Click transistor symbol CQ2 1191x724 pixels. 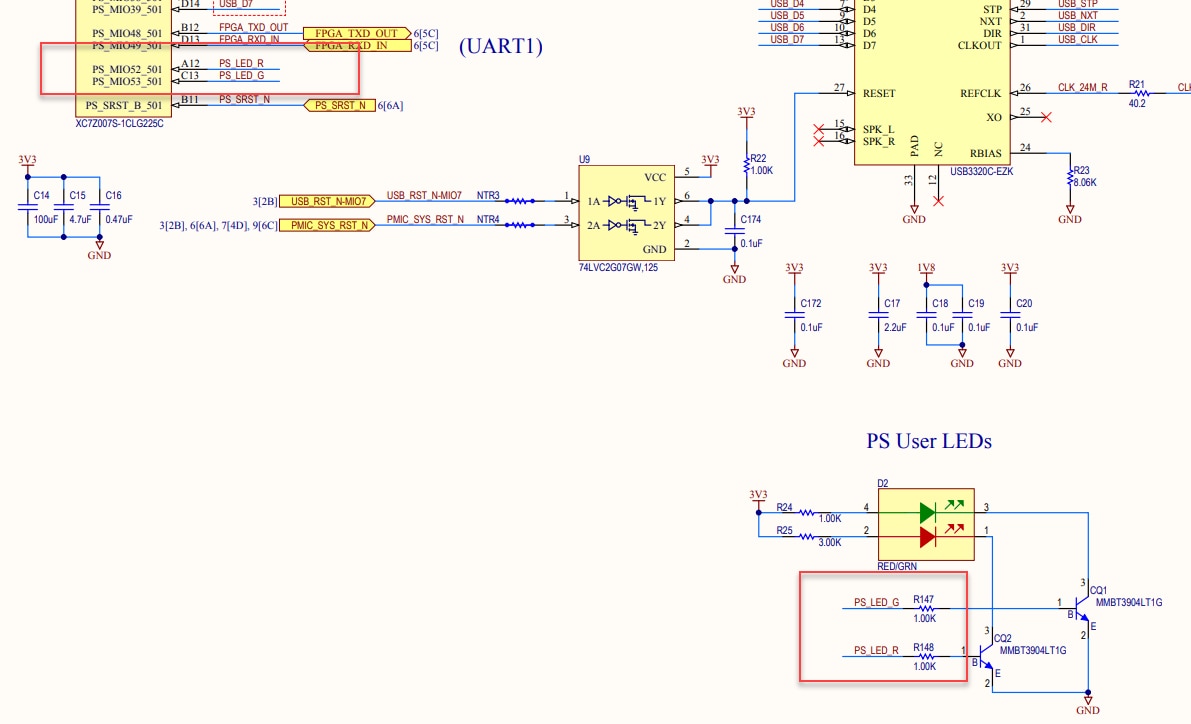point(985,656)
